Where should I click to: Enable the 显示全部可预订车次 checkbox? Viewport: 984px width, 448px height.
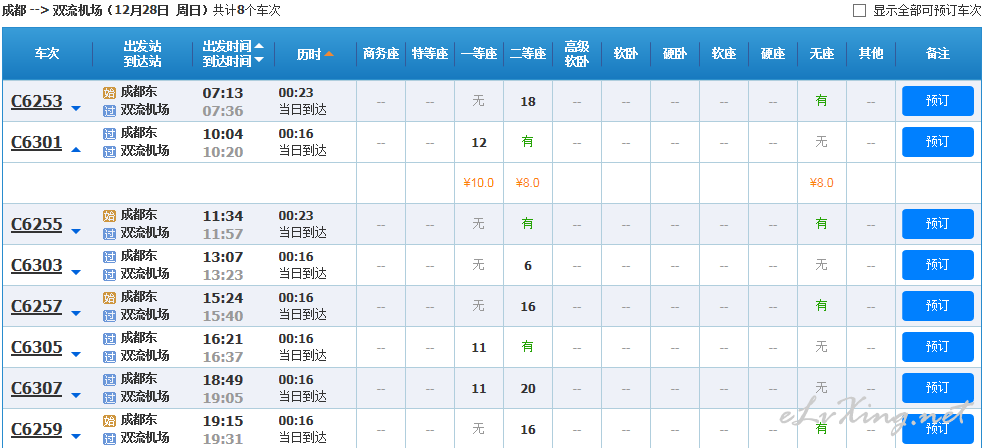click(859, 11)
